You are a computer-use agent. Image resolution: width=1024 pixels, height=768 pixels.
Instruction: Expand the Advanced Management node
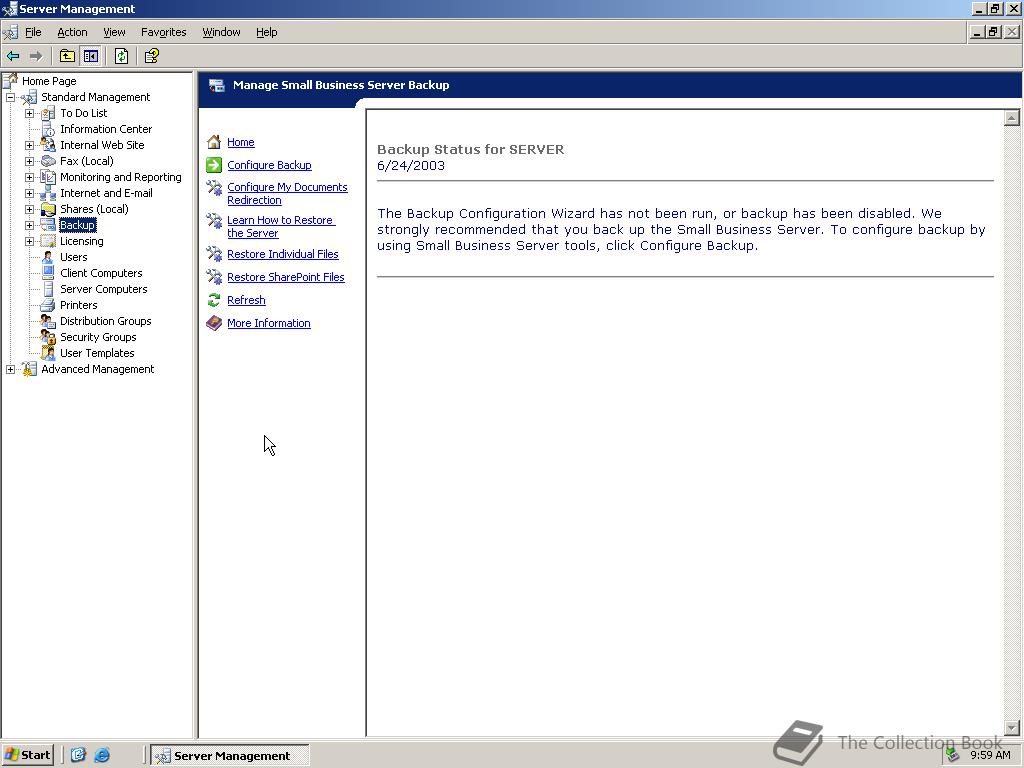tap(10, 369)
